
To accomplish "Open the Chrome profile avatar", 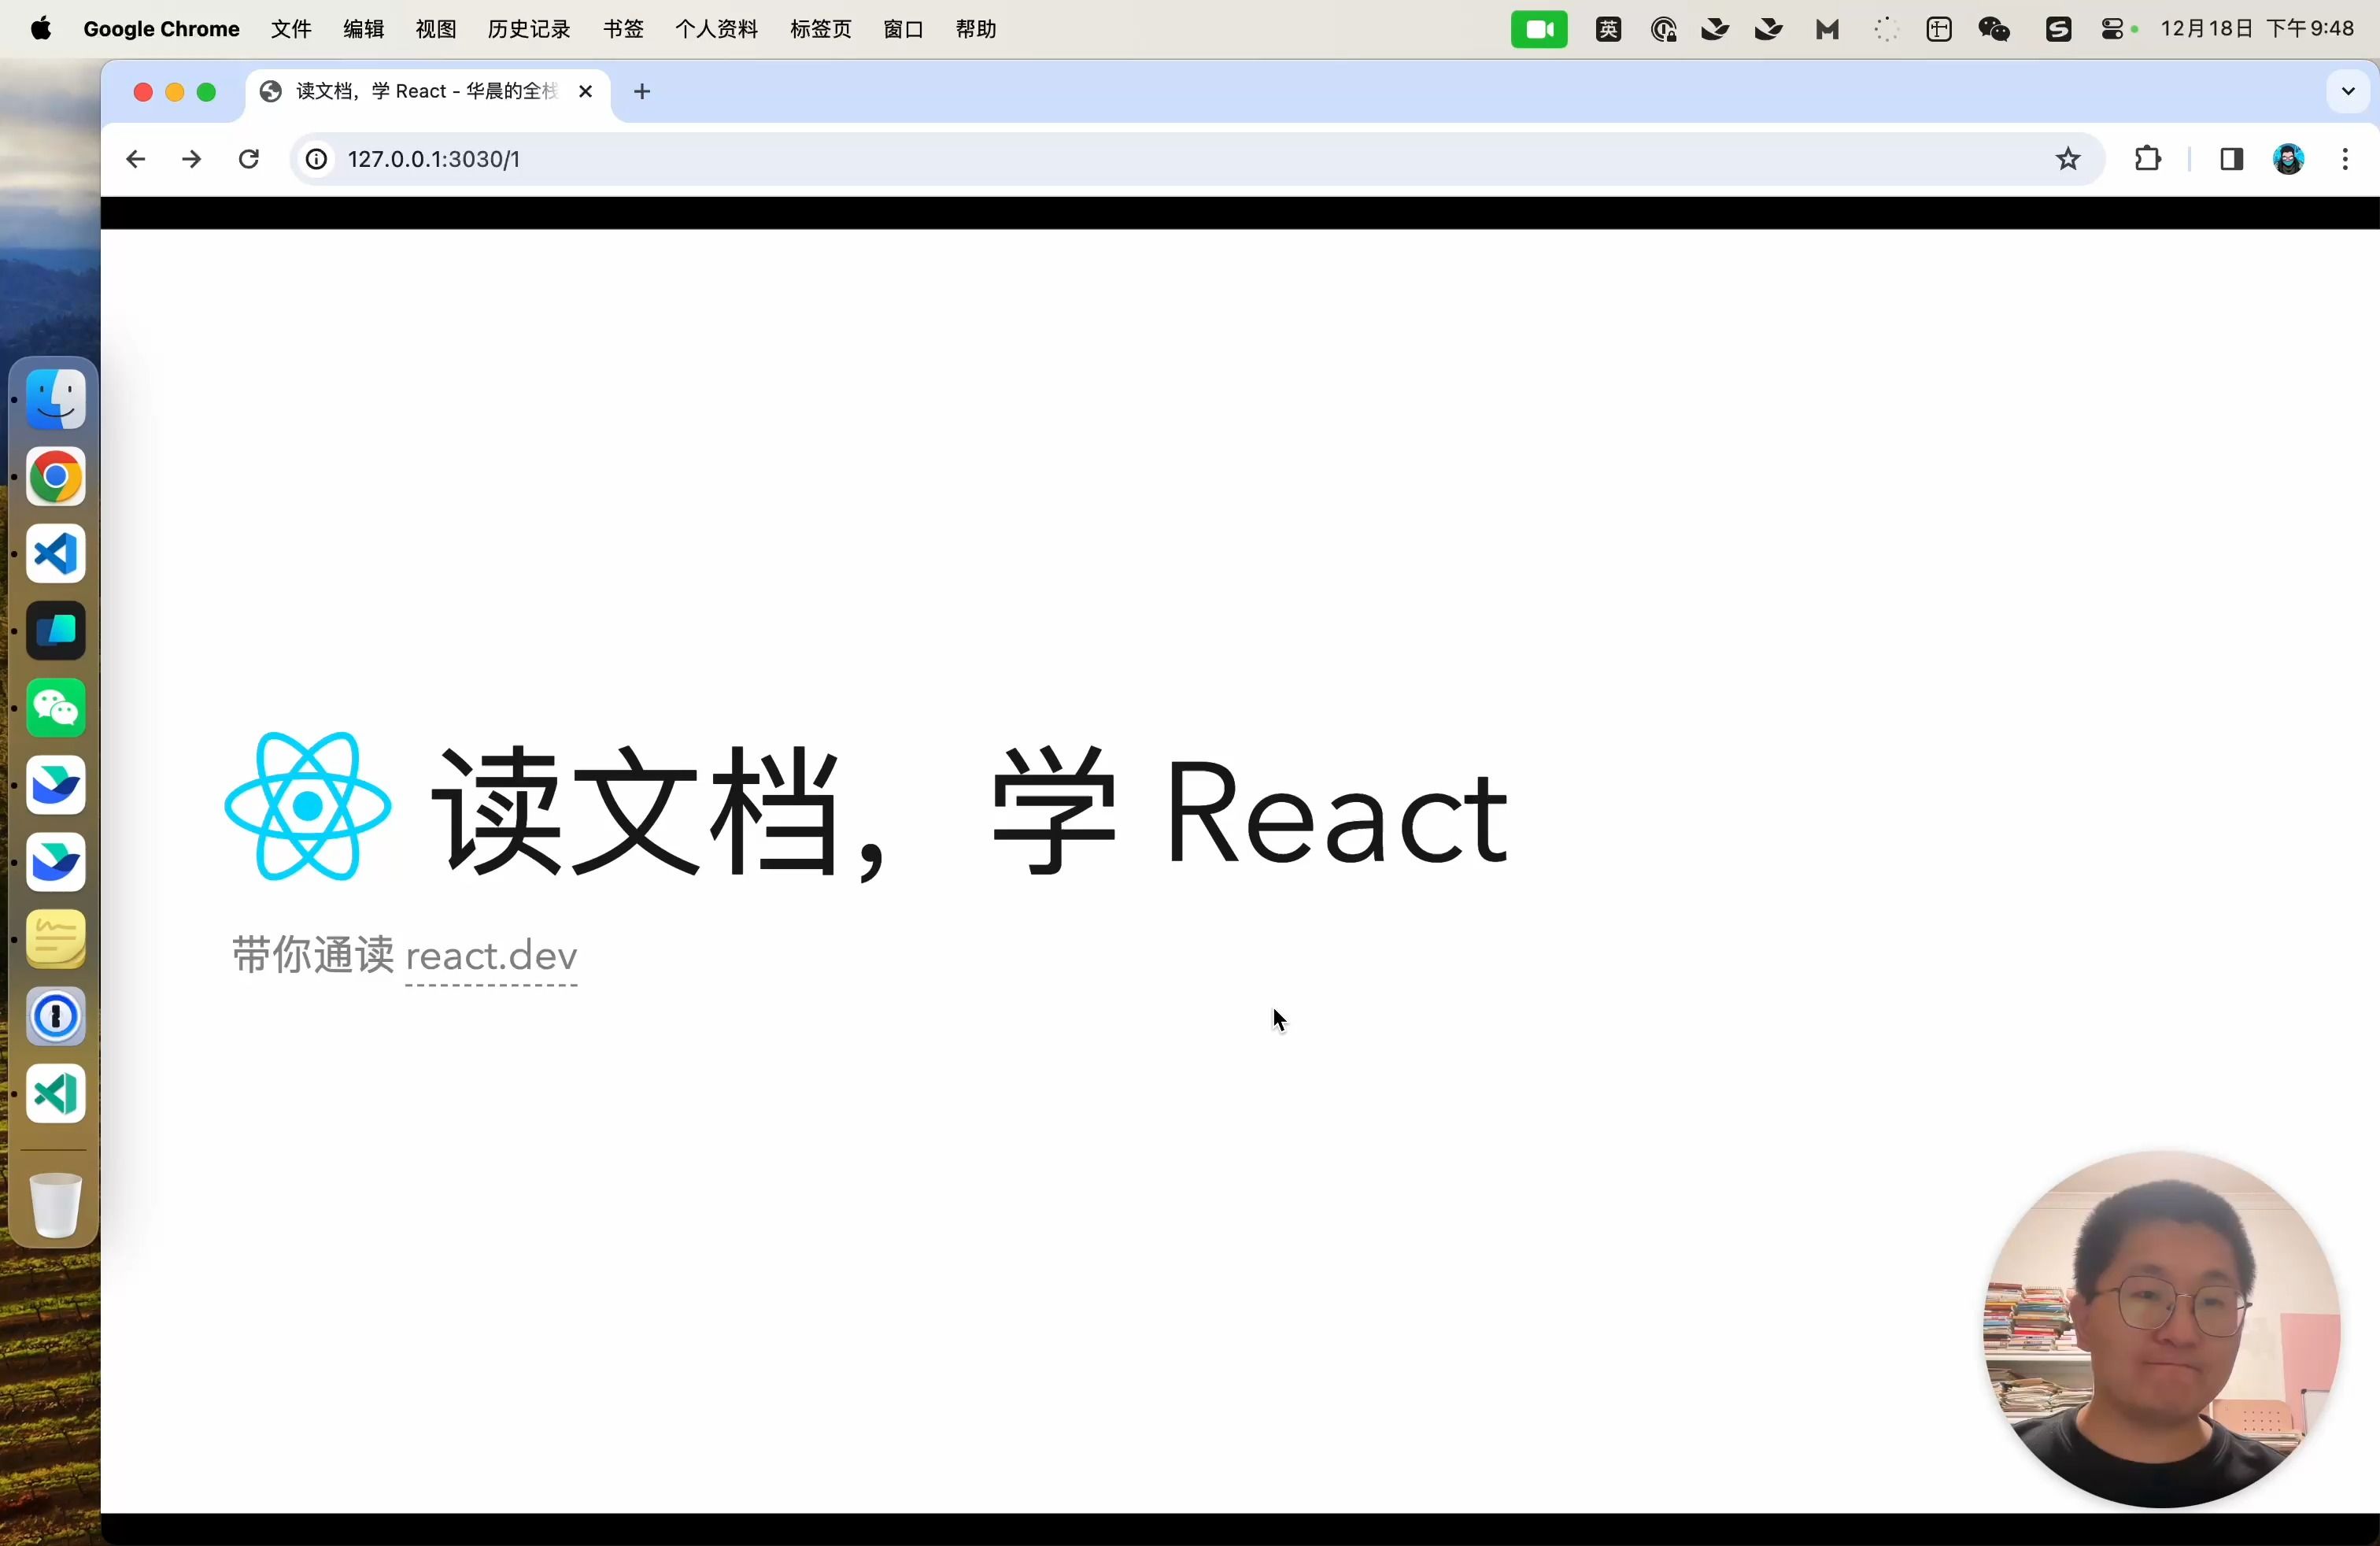I will [2289, 159].
